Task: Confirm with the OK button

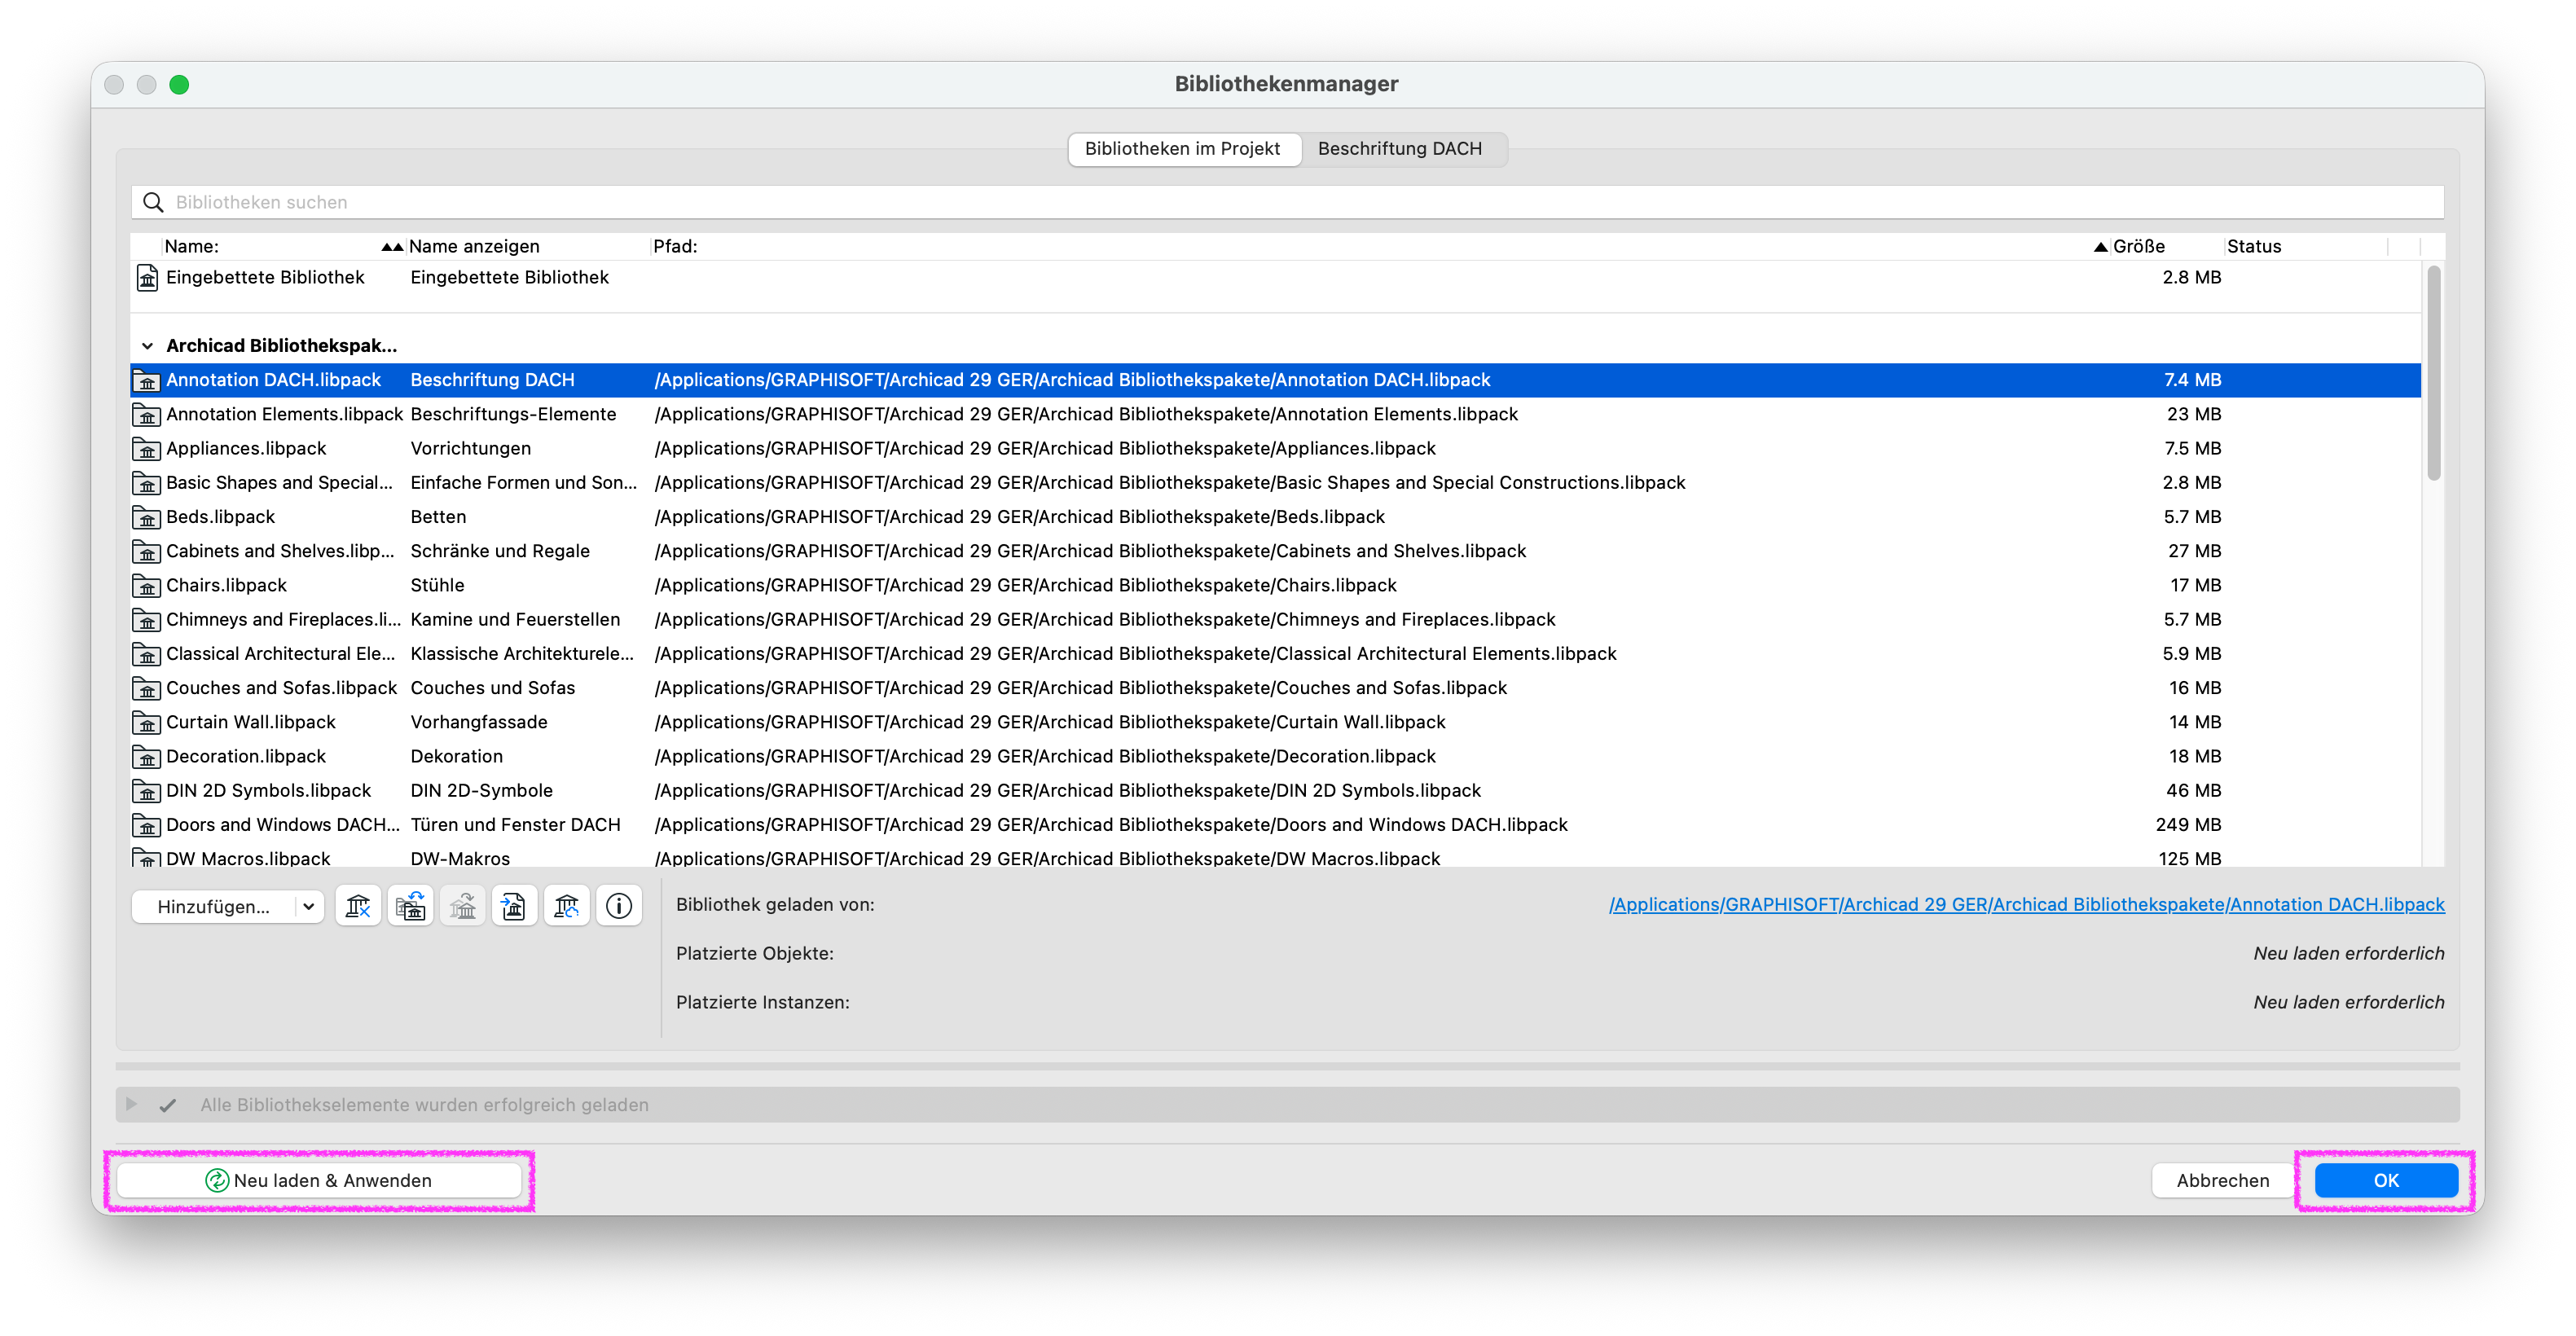Action: coord(2385,1180)
